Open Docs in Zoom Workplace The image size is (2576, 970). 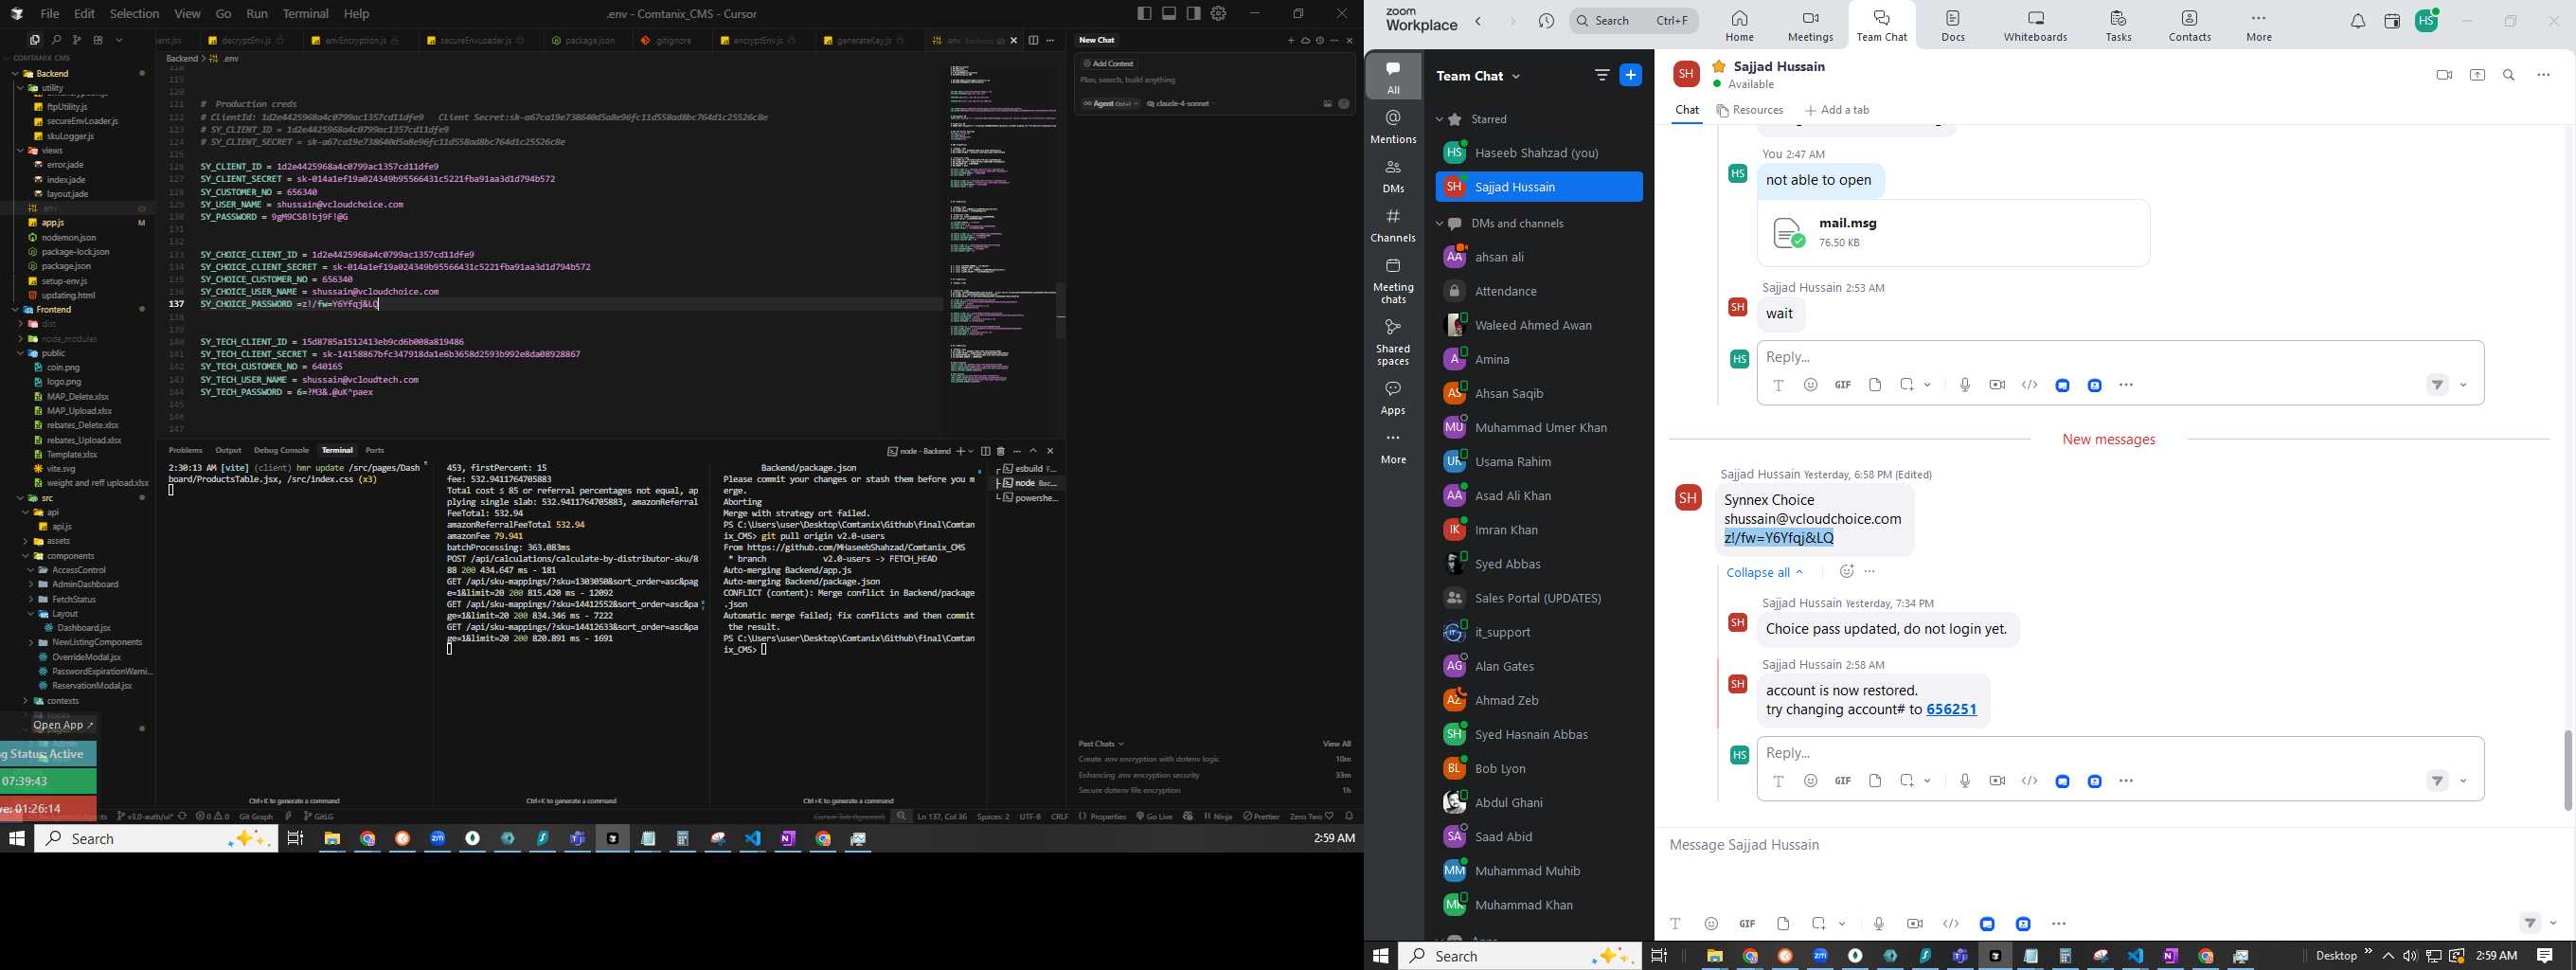click(x=1953, y=26)
